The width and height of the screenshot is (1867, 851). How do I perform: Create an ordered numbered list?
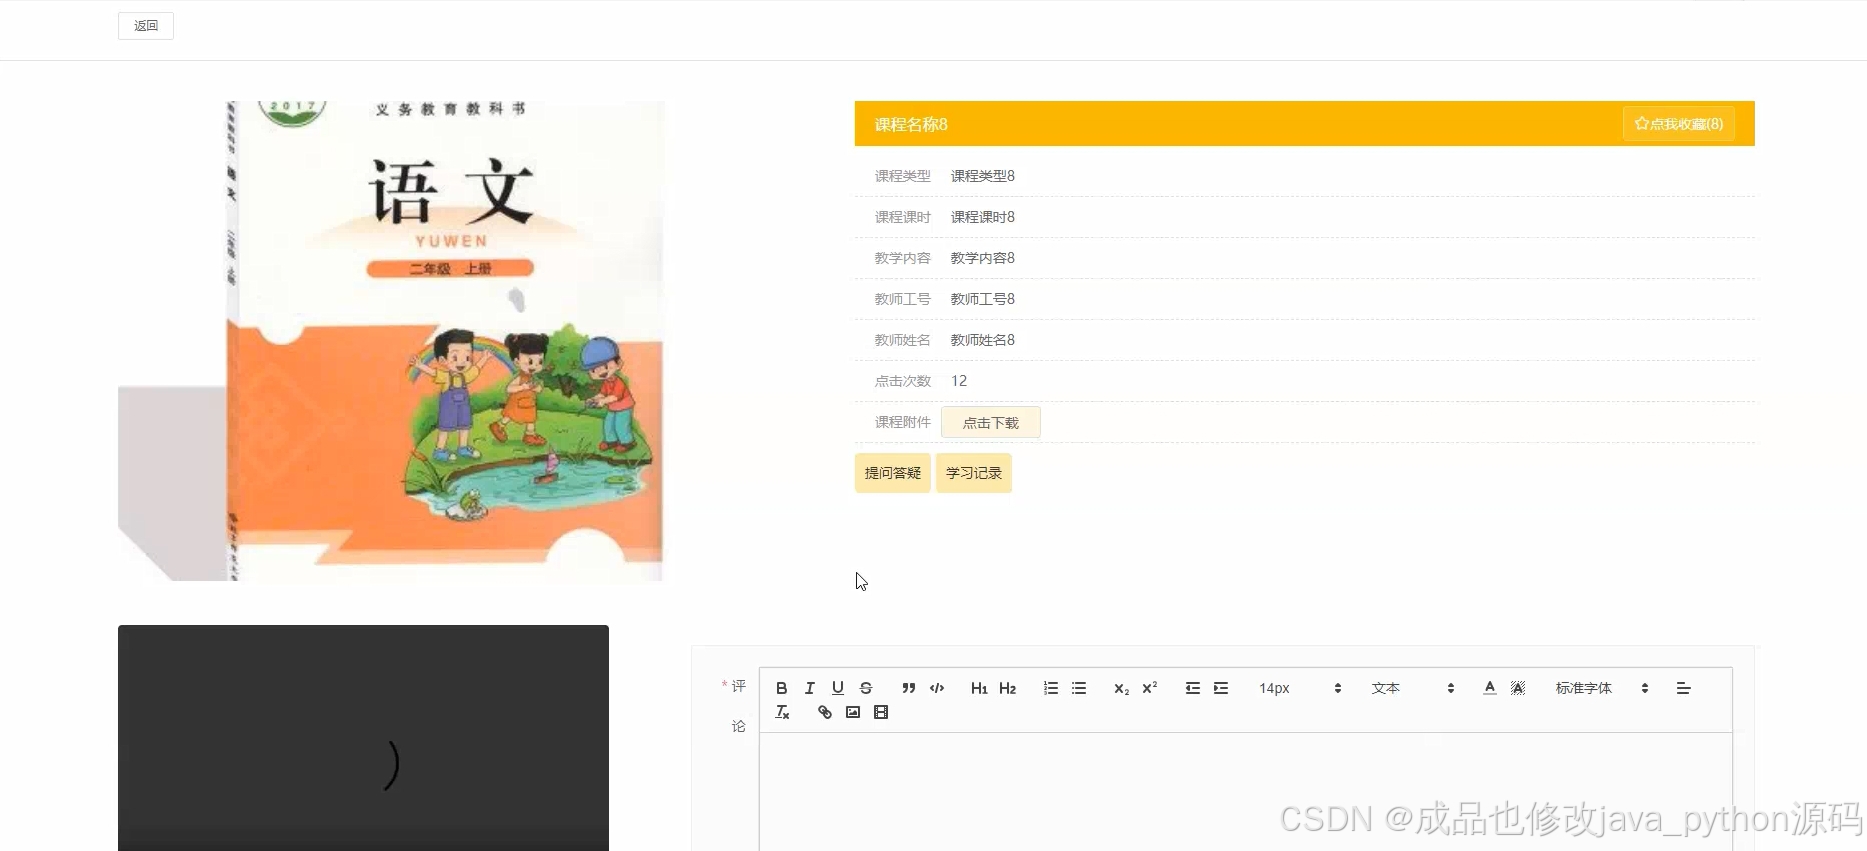pyautogui.click(x=1050, y=688)
